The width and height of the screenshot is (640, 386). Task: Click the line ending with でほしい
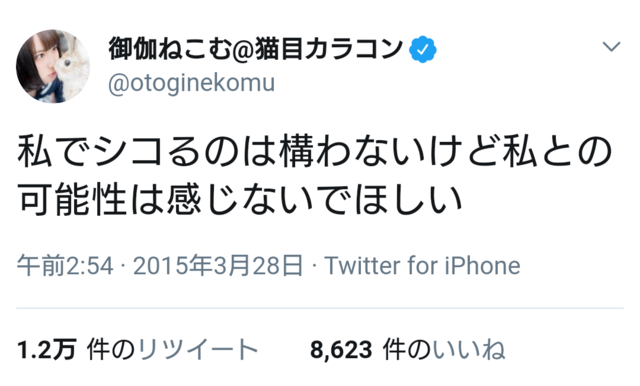[x=240, y=200]
